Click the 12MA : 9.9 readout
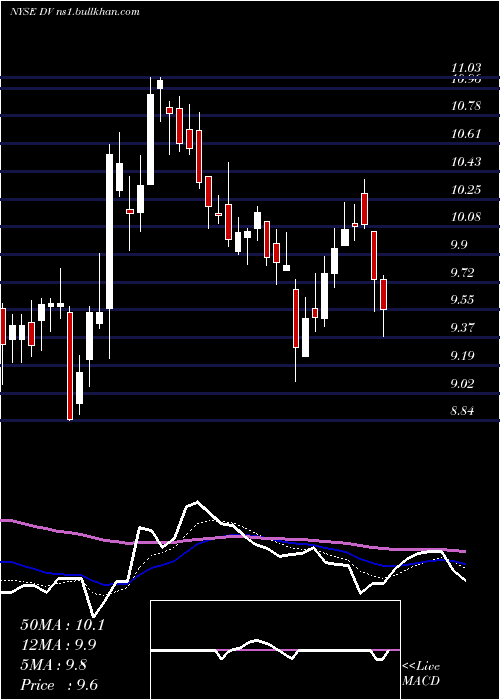 pyautogui.click(x=58, y=645)
